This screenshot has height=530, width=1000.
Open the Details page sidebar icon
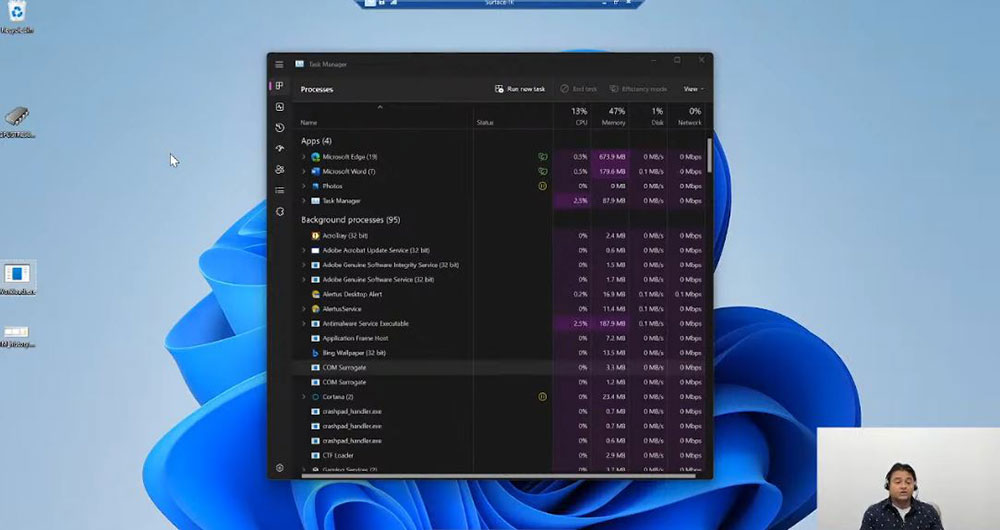click(280, 190)
